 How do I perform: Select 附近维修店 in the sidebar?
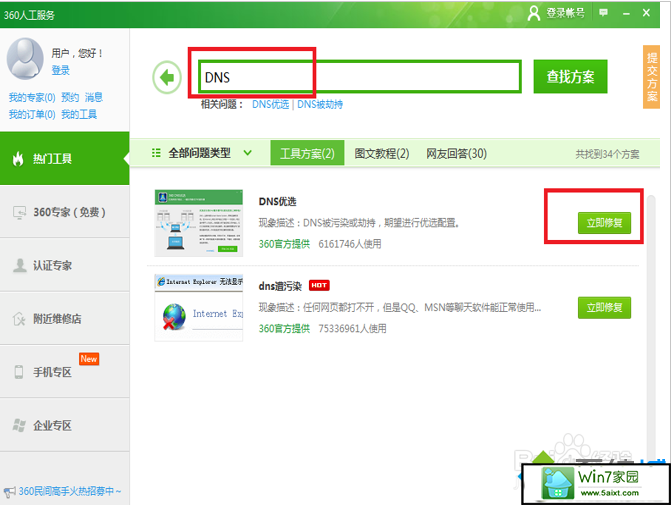(65, 319)
